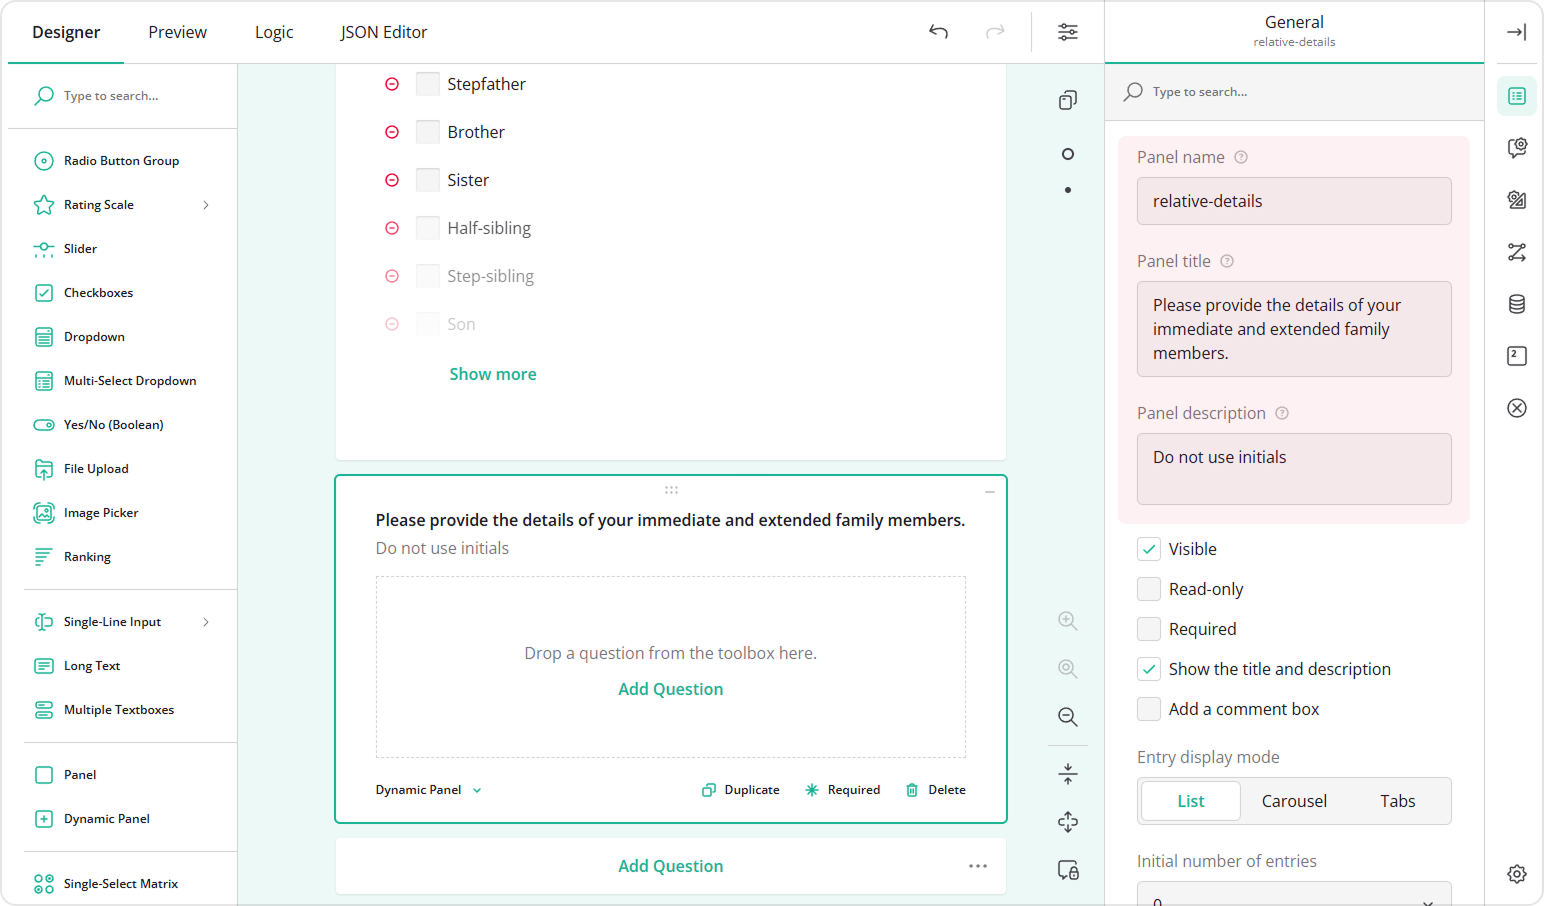Open survey settings via sliders icon
The width and height of the screenshot is (1544, 906).
[x=1067, y=31]
